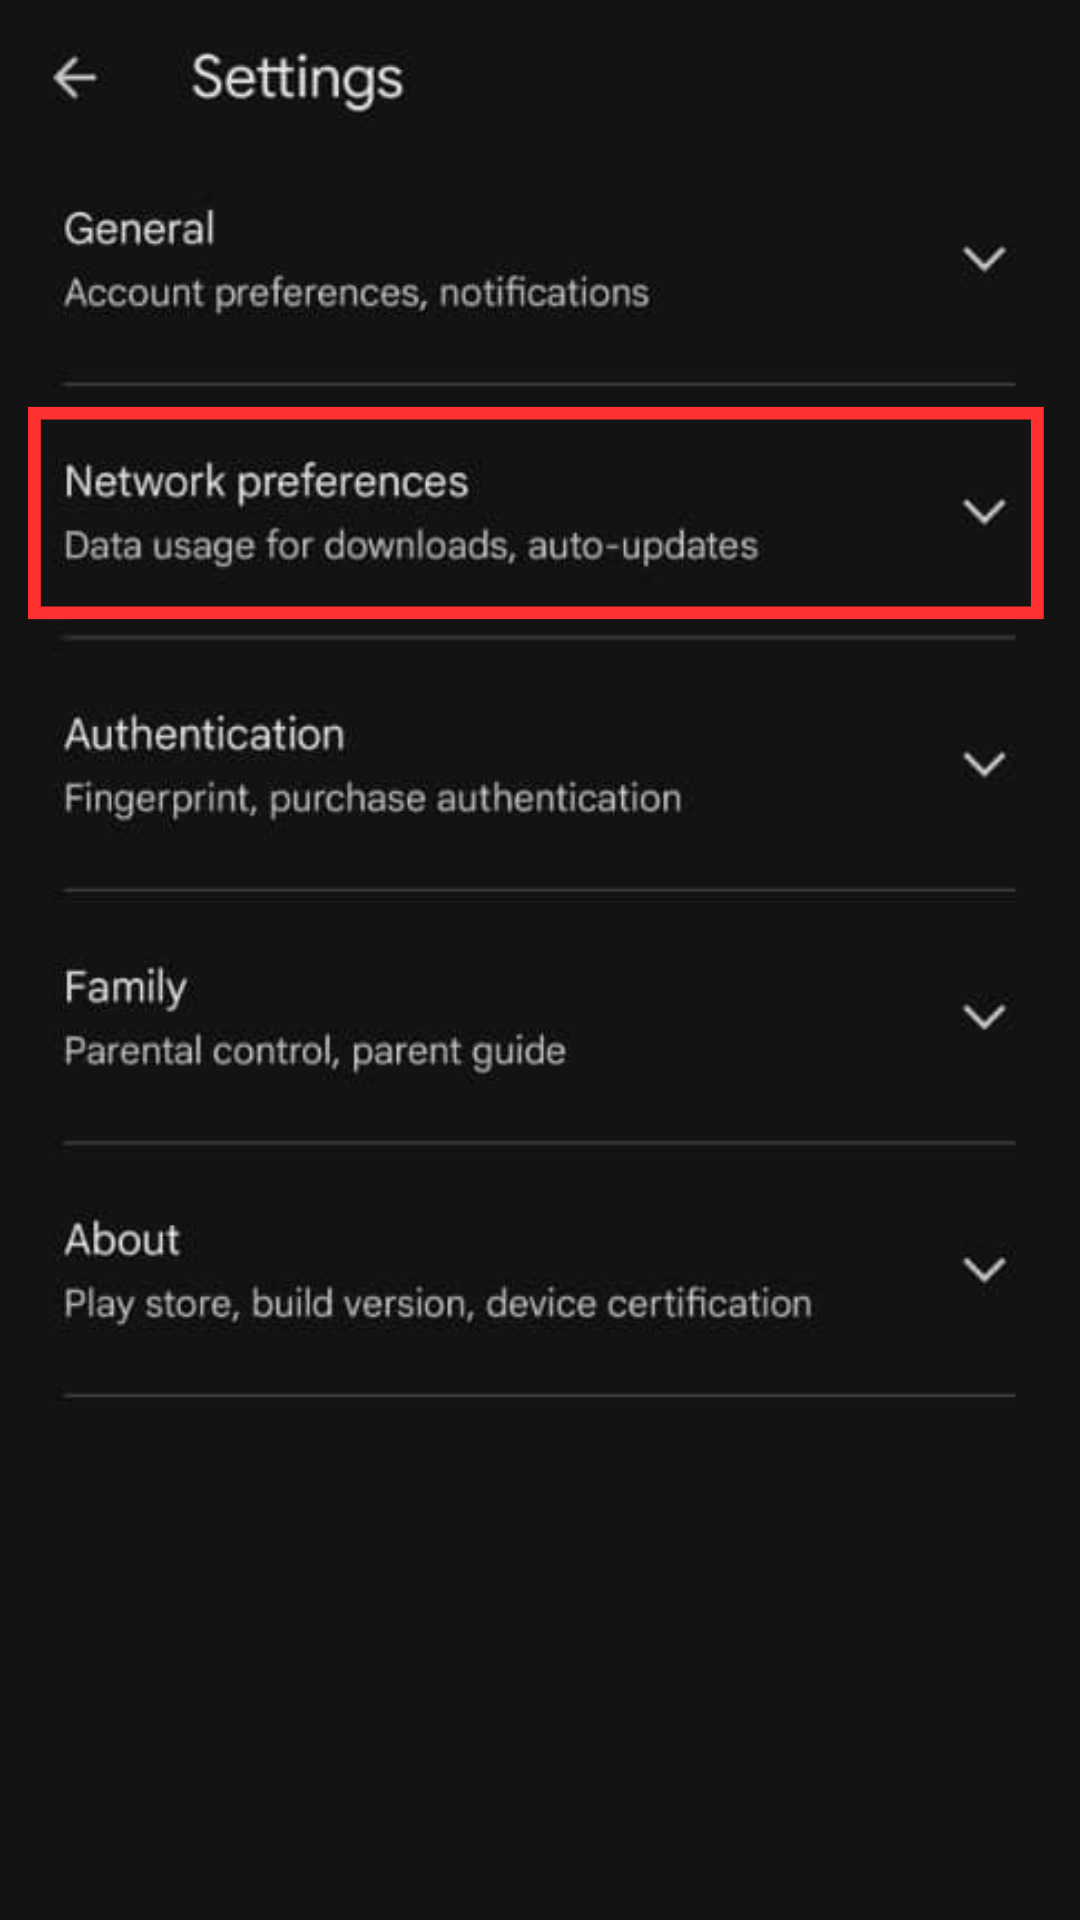The image size is (1080, 1920).
Task: Click the Settings page title
Action: tap(297, 79)
